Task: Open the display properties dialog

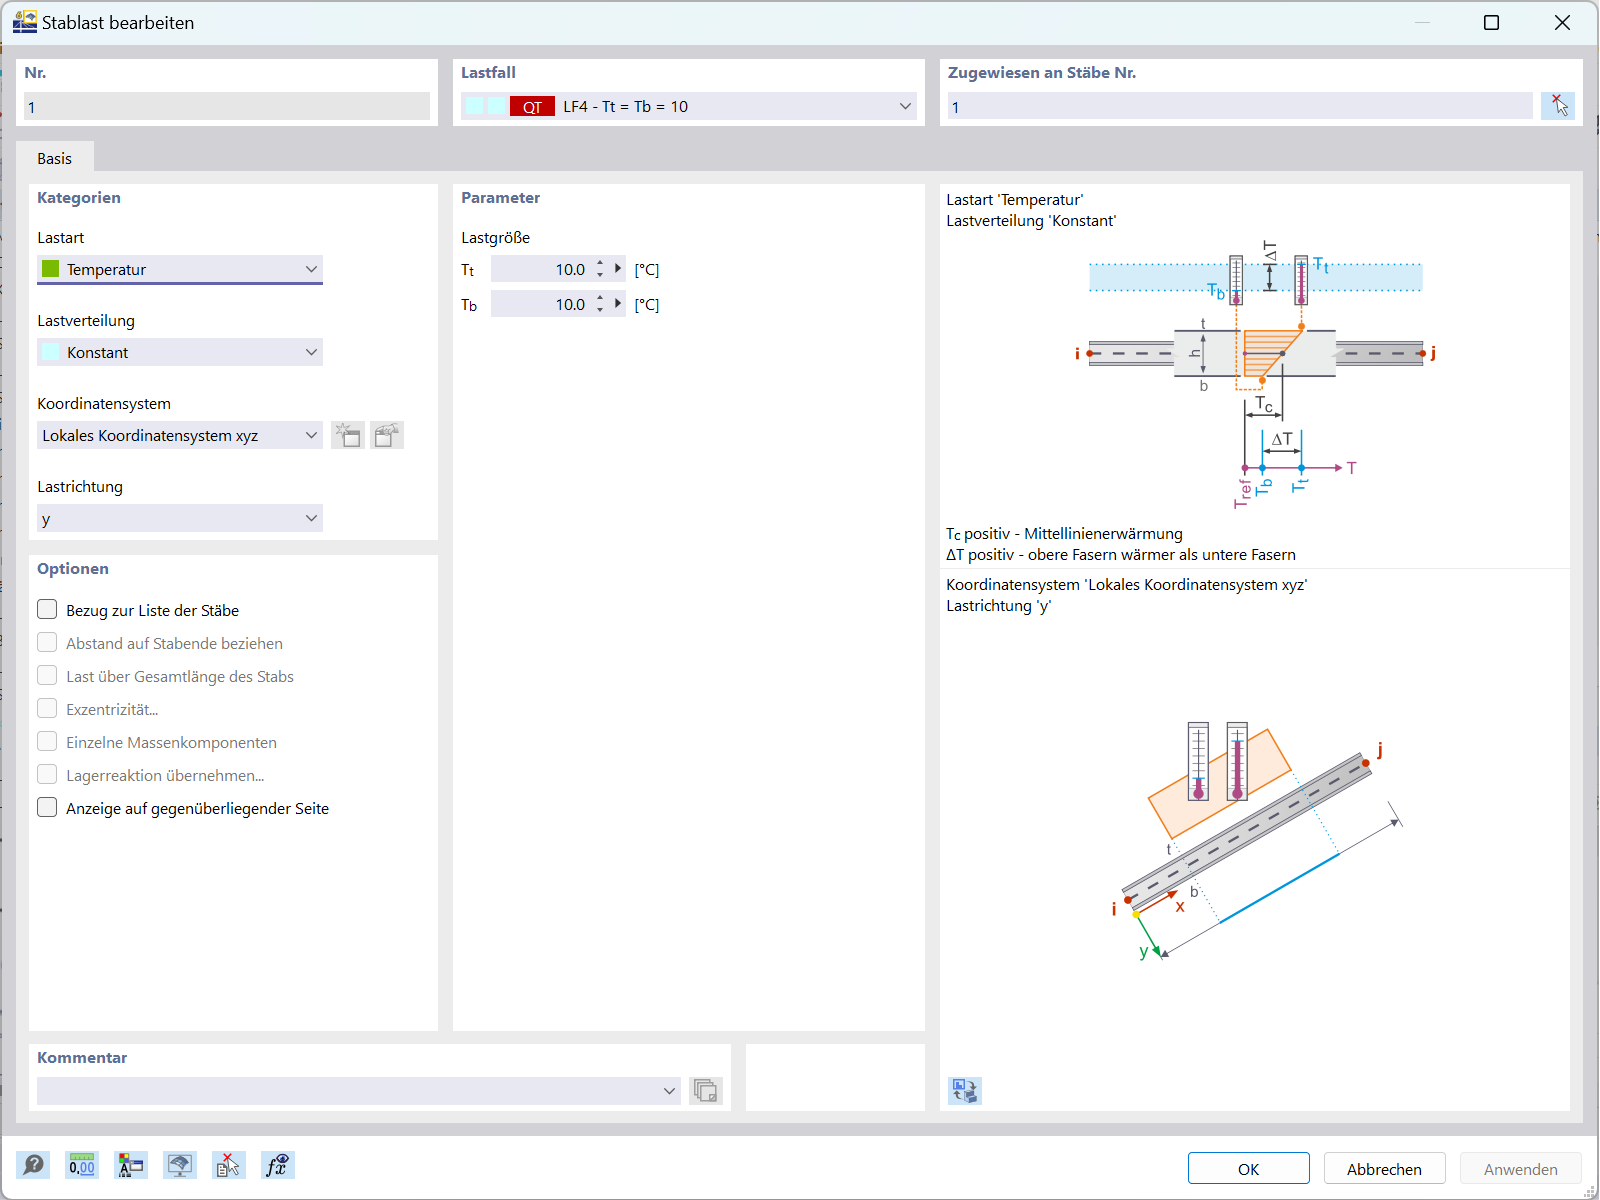Action: pyautogui.click(x=130, y=1165)
